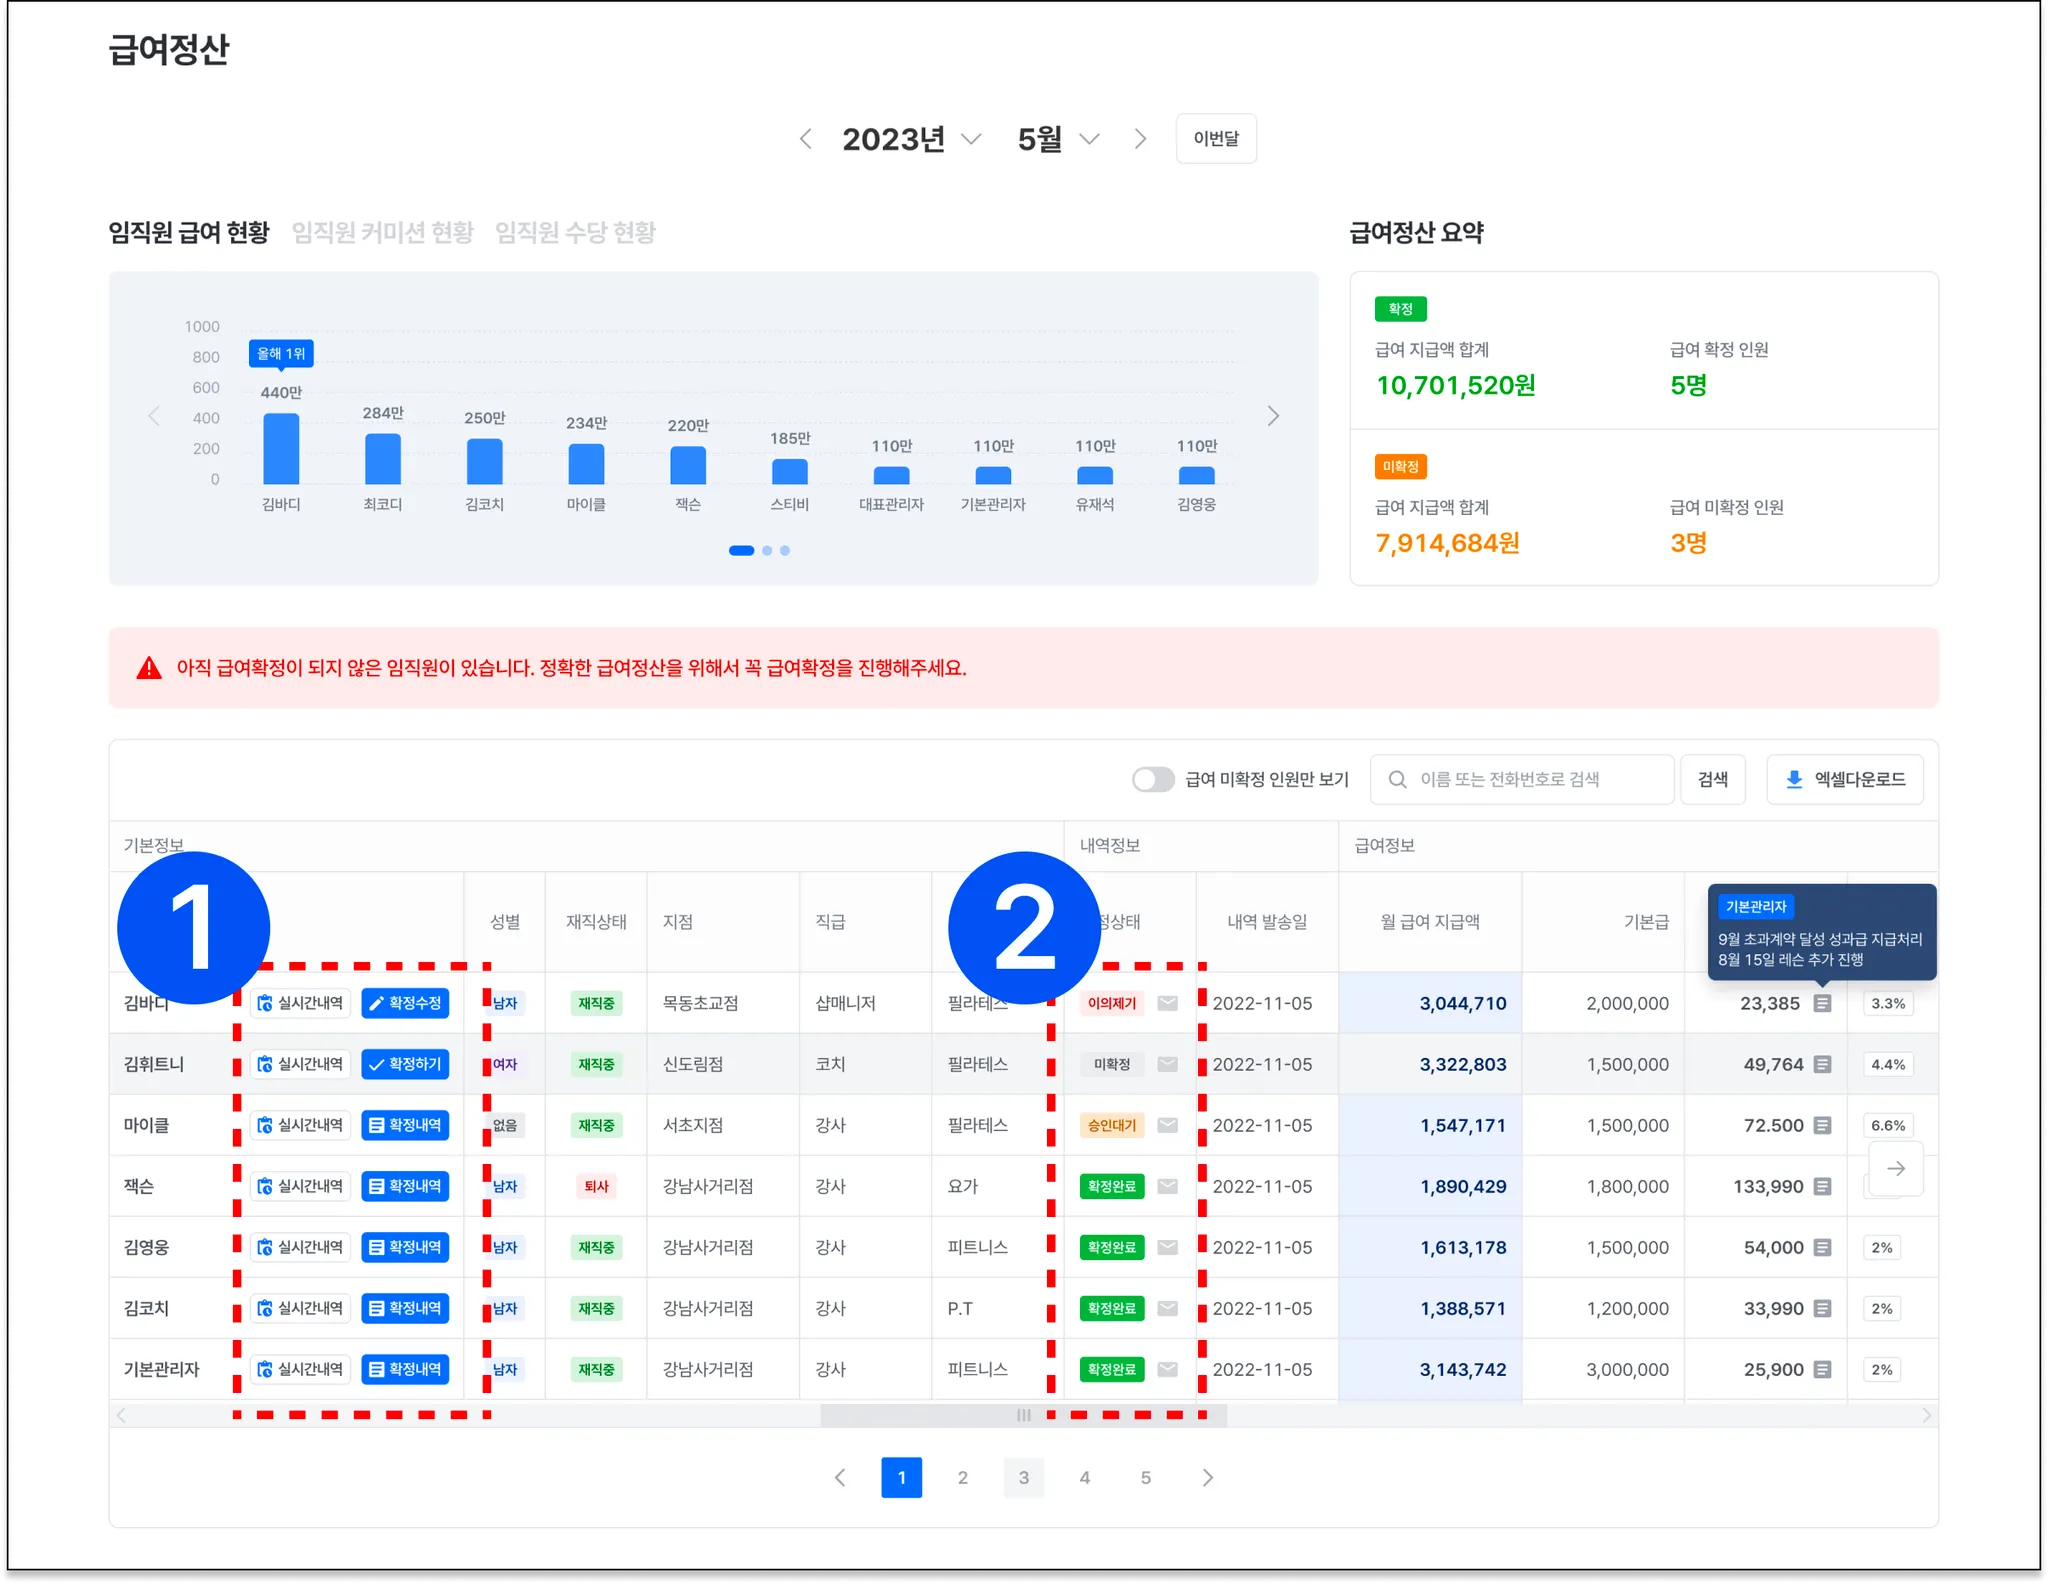Viewport: 2048px width, 1584px height.
Task: Click the search magnifier icon
Action: [1398, 779]
